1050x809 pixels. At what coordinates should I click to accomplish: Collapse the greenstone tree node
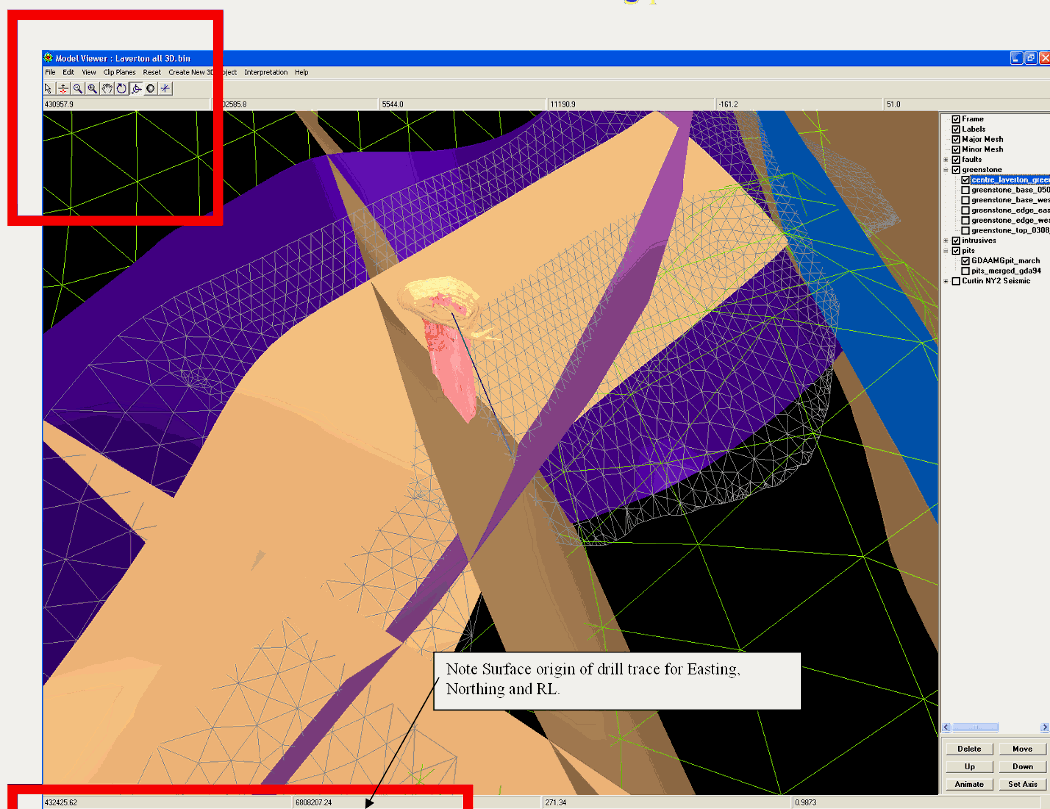pos(946,170)
